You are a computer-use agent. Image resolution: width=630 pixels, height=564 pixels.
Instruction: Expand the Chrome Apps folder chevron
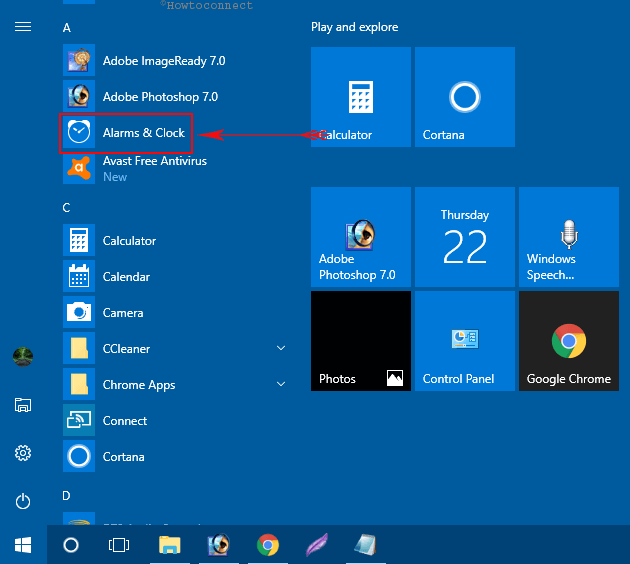[x=281, y=384]
